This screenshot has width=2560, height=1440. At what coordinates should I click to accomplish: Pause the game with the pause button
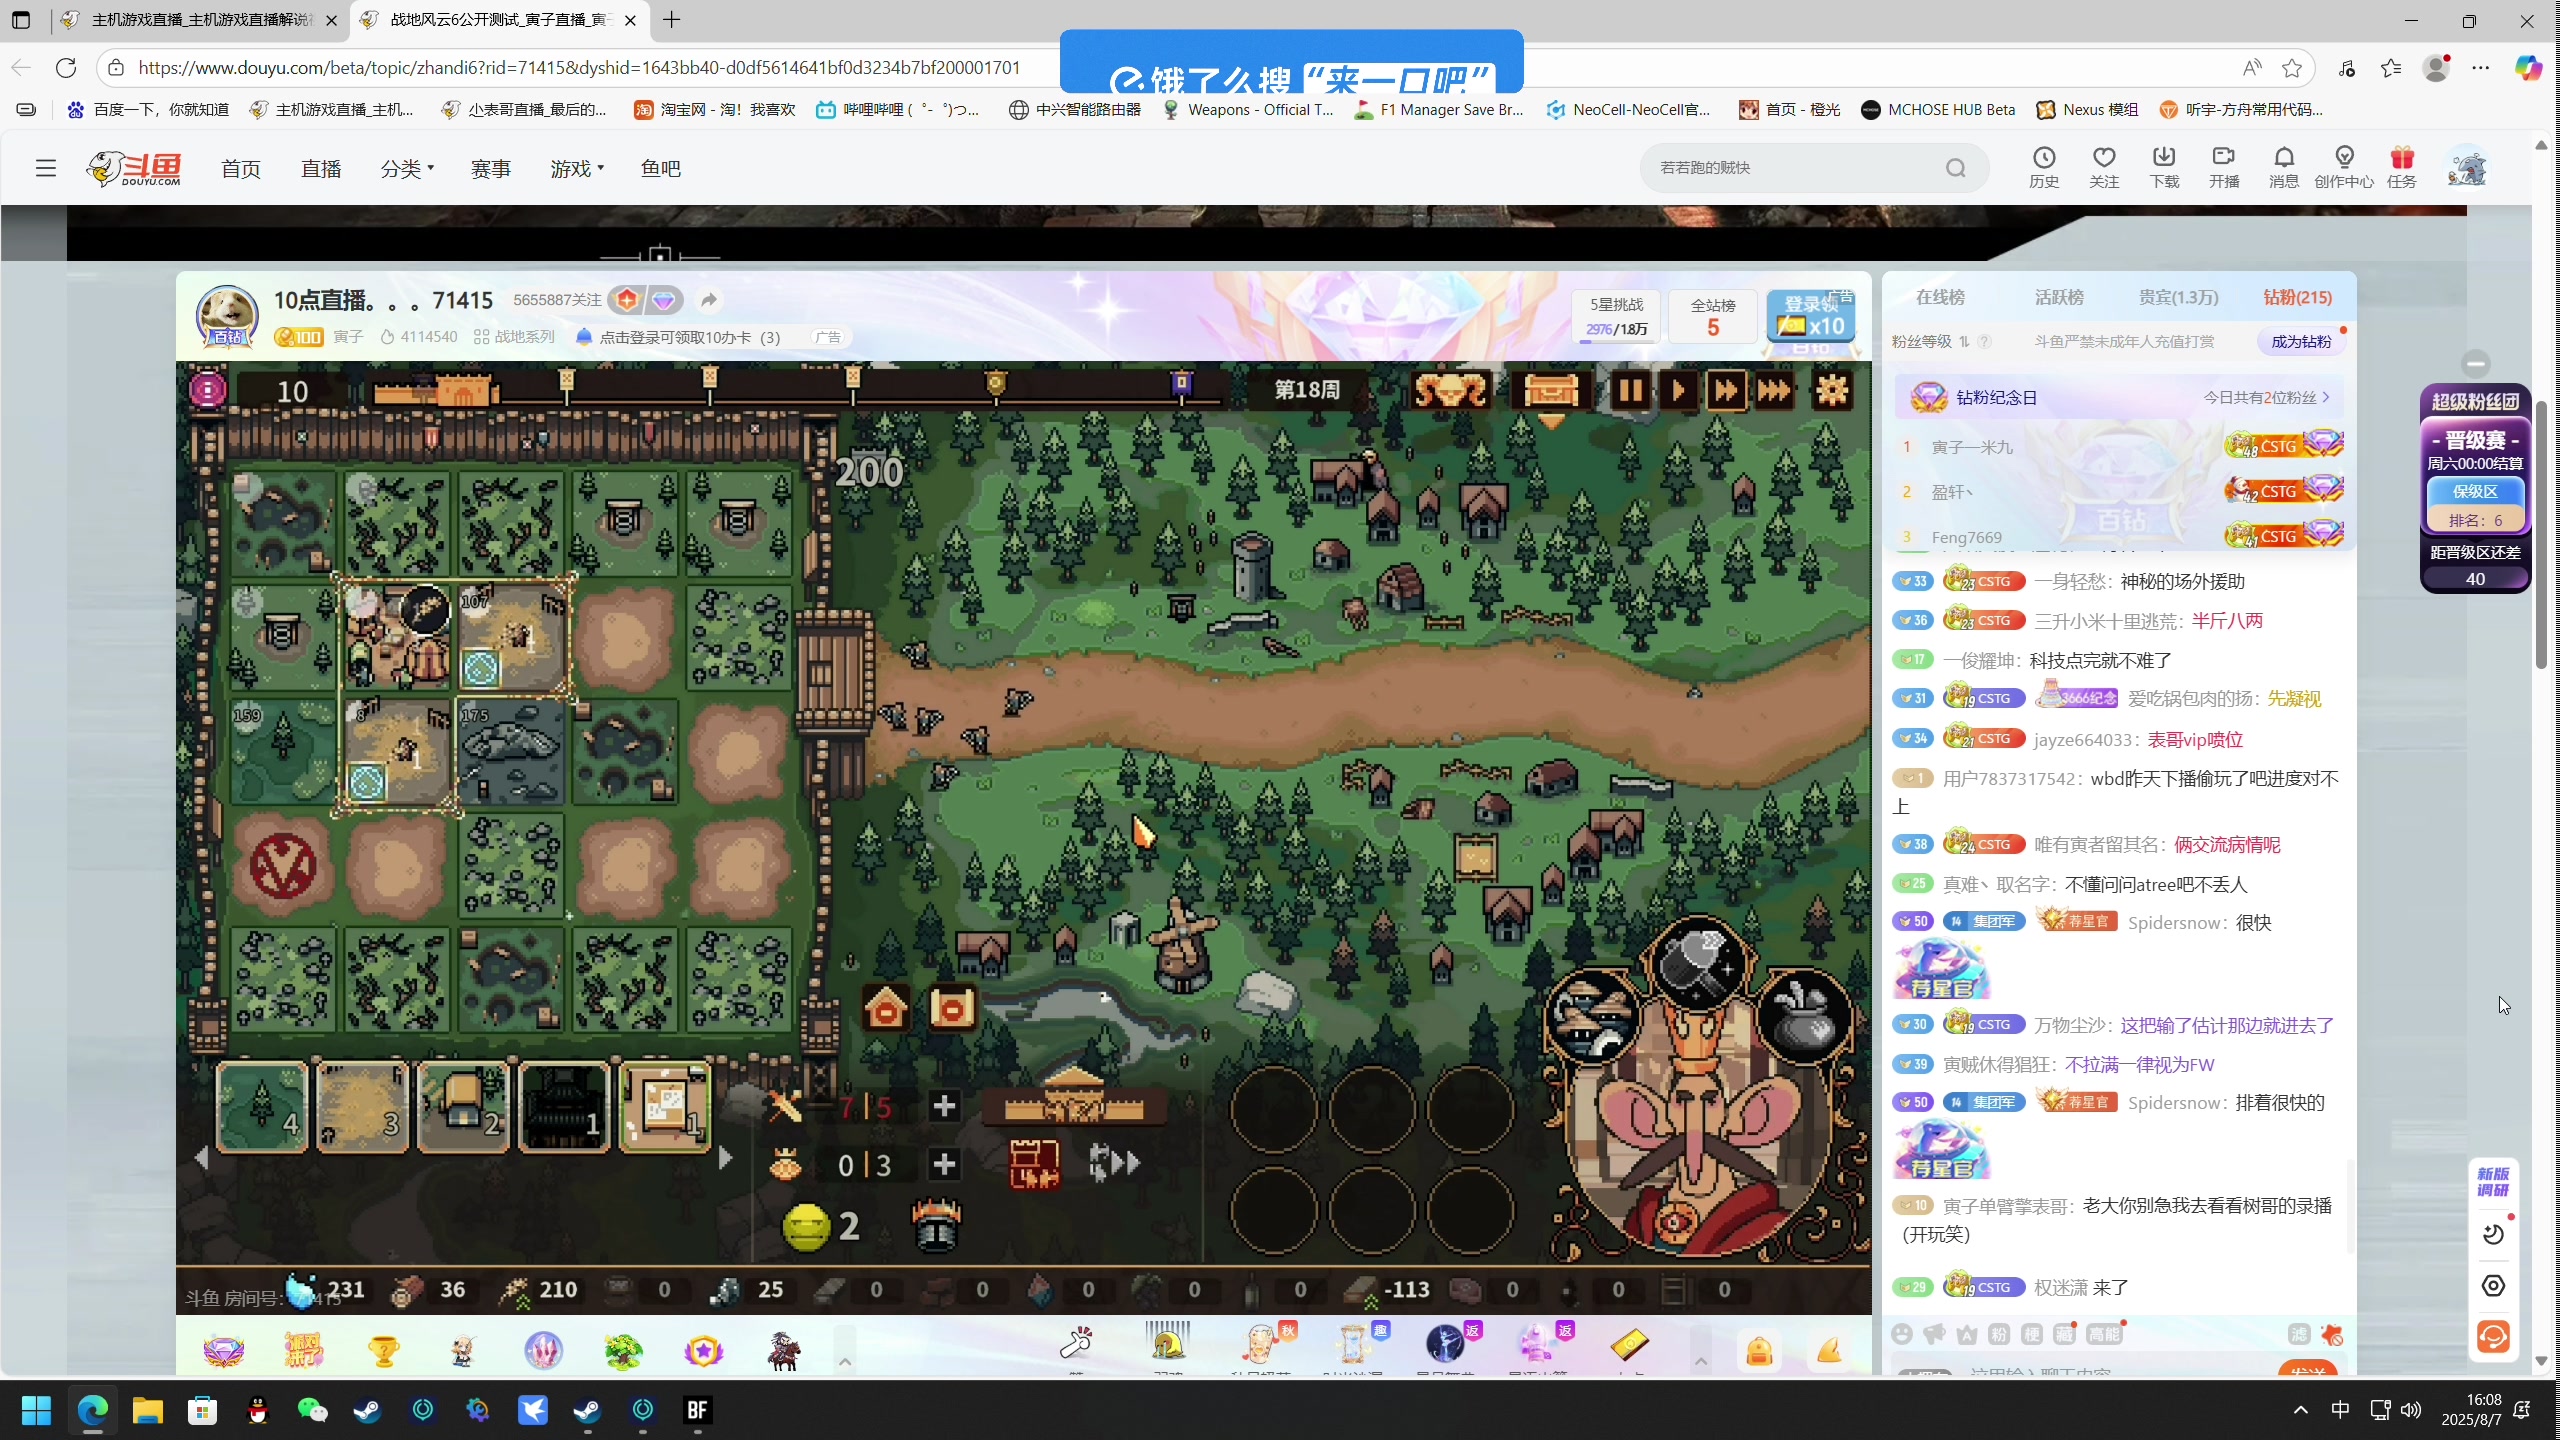click(x=1630, y=391)
